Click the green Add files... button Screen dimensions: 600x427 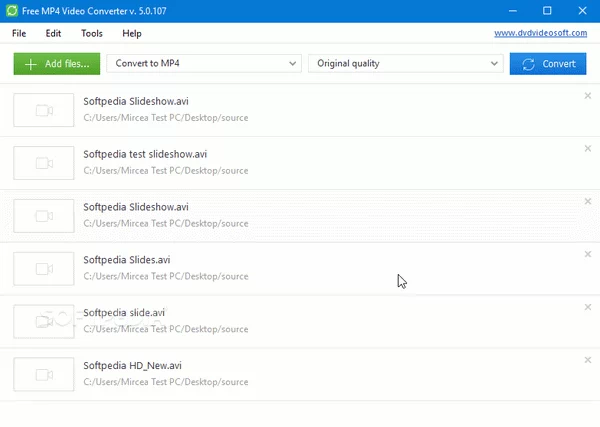coord(57,64)
